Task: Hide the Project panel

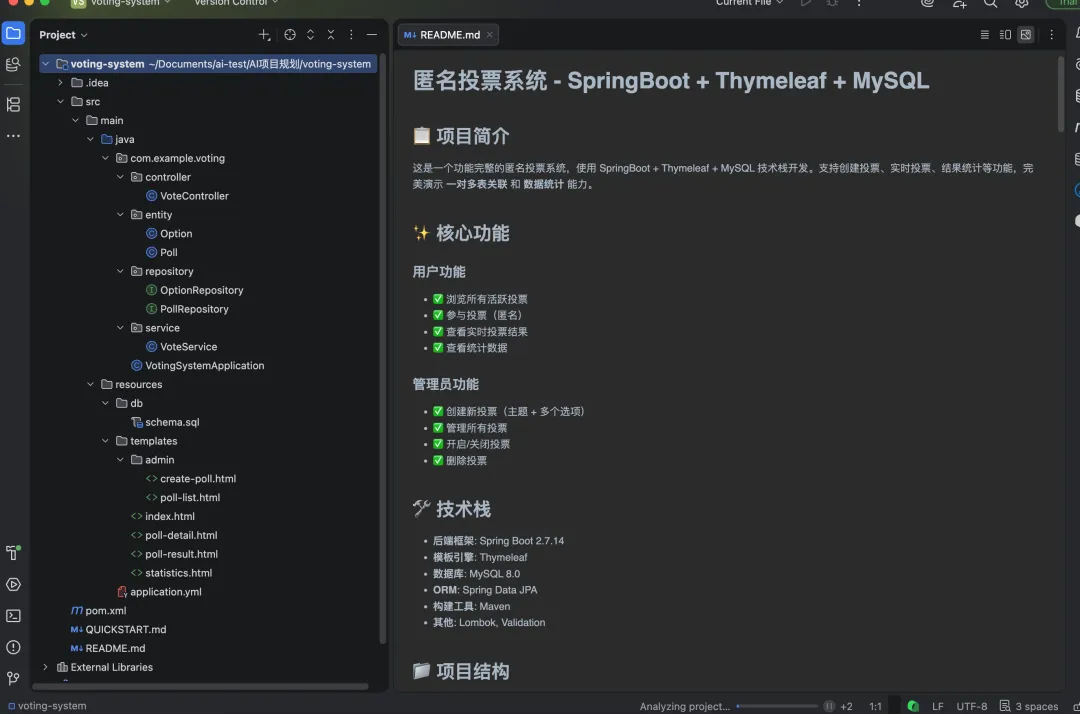Action: click(372, 34)
